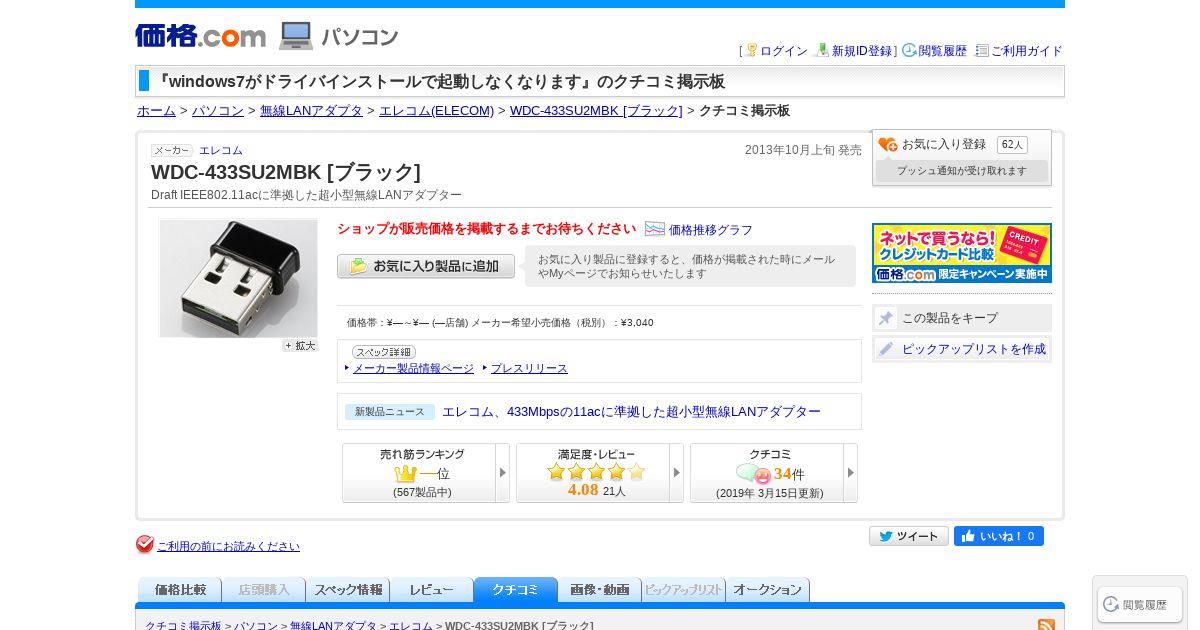This screenshot has height=630, width=1200.
Task: Open the クチコミ box using its arrow
Action: (851, 473)
